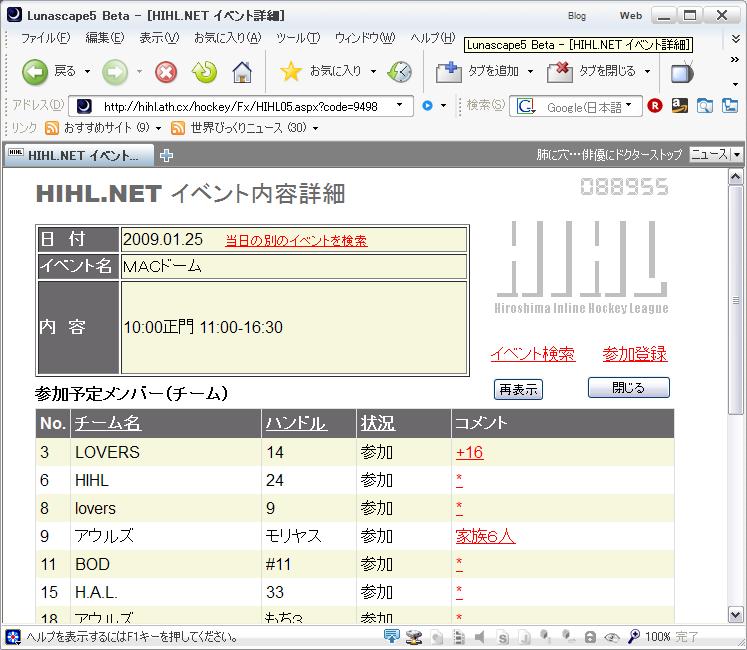Click the new tab plus icon
Screen dimensions: 747x650
coord(167,155)
